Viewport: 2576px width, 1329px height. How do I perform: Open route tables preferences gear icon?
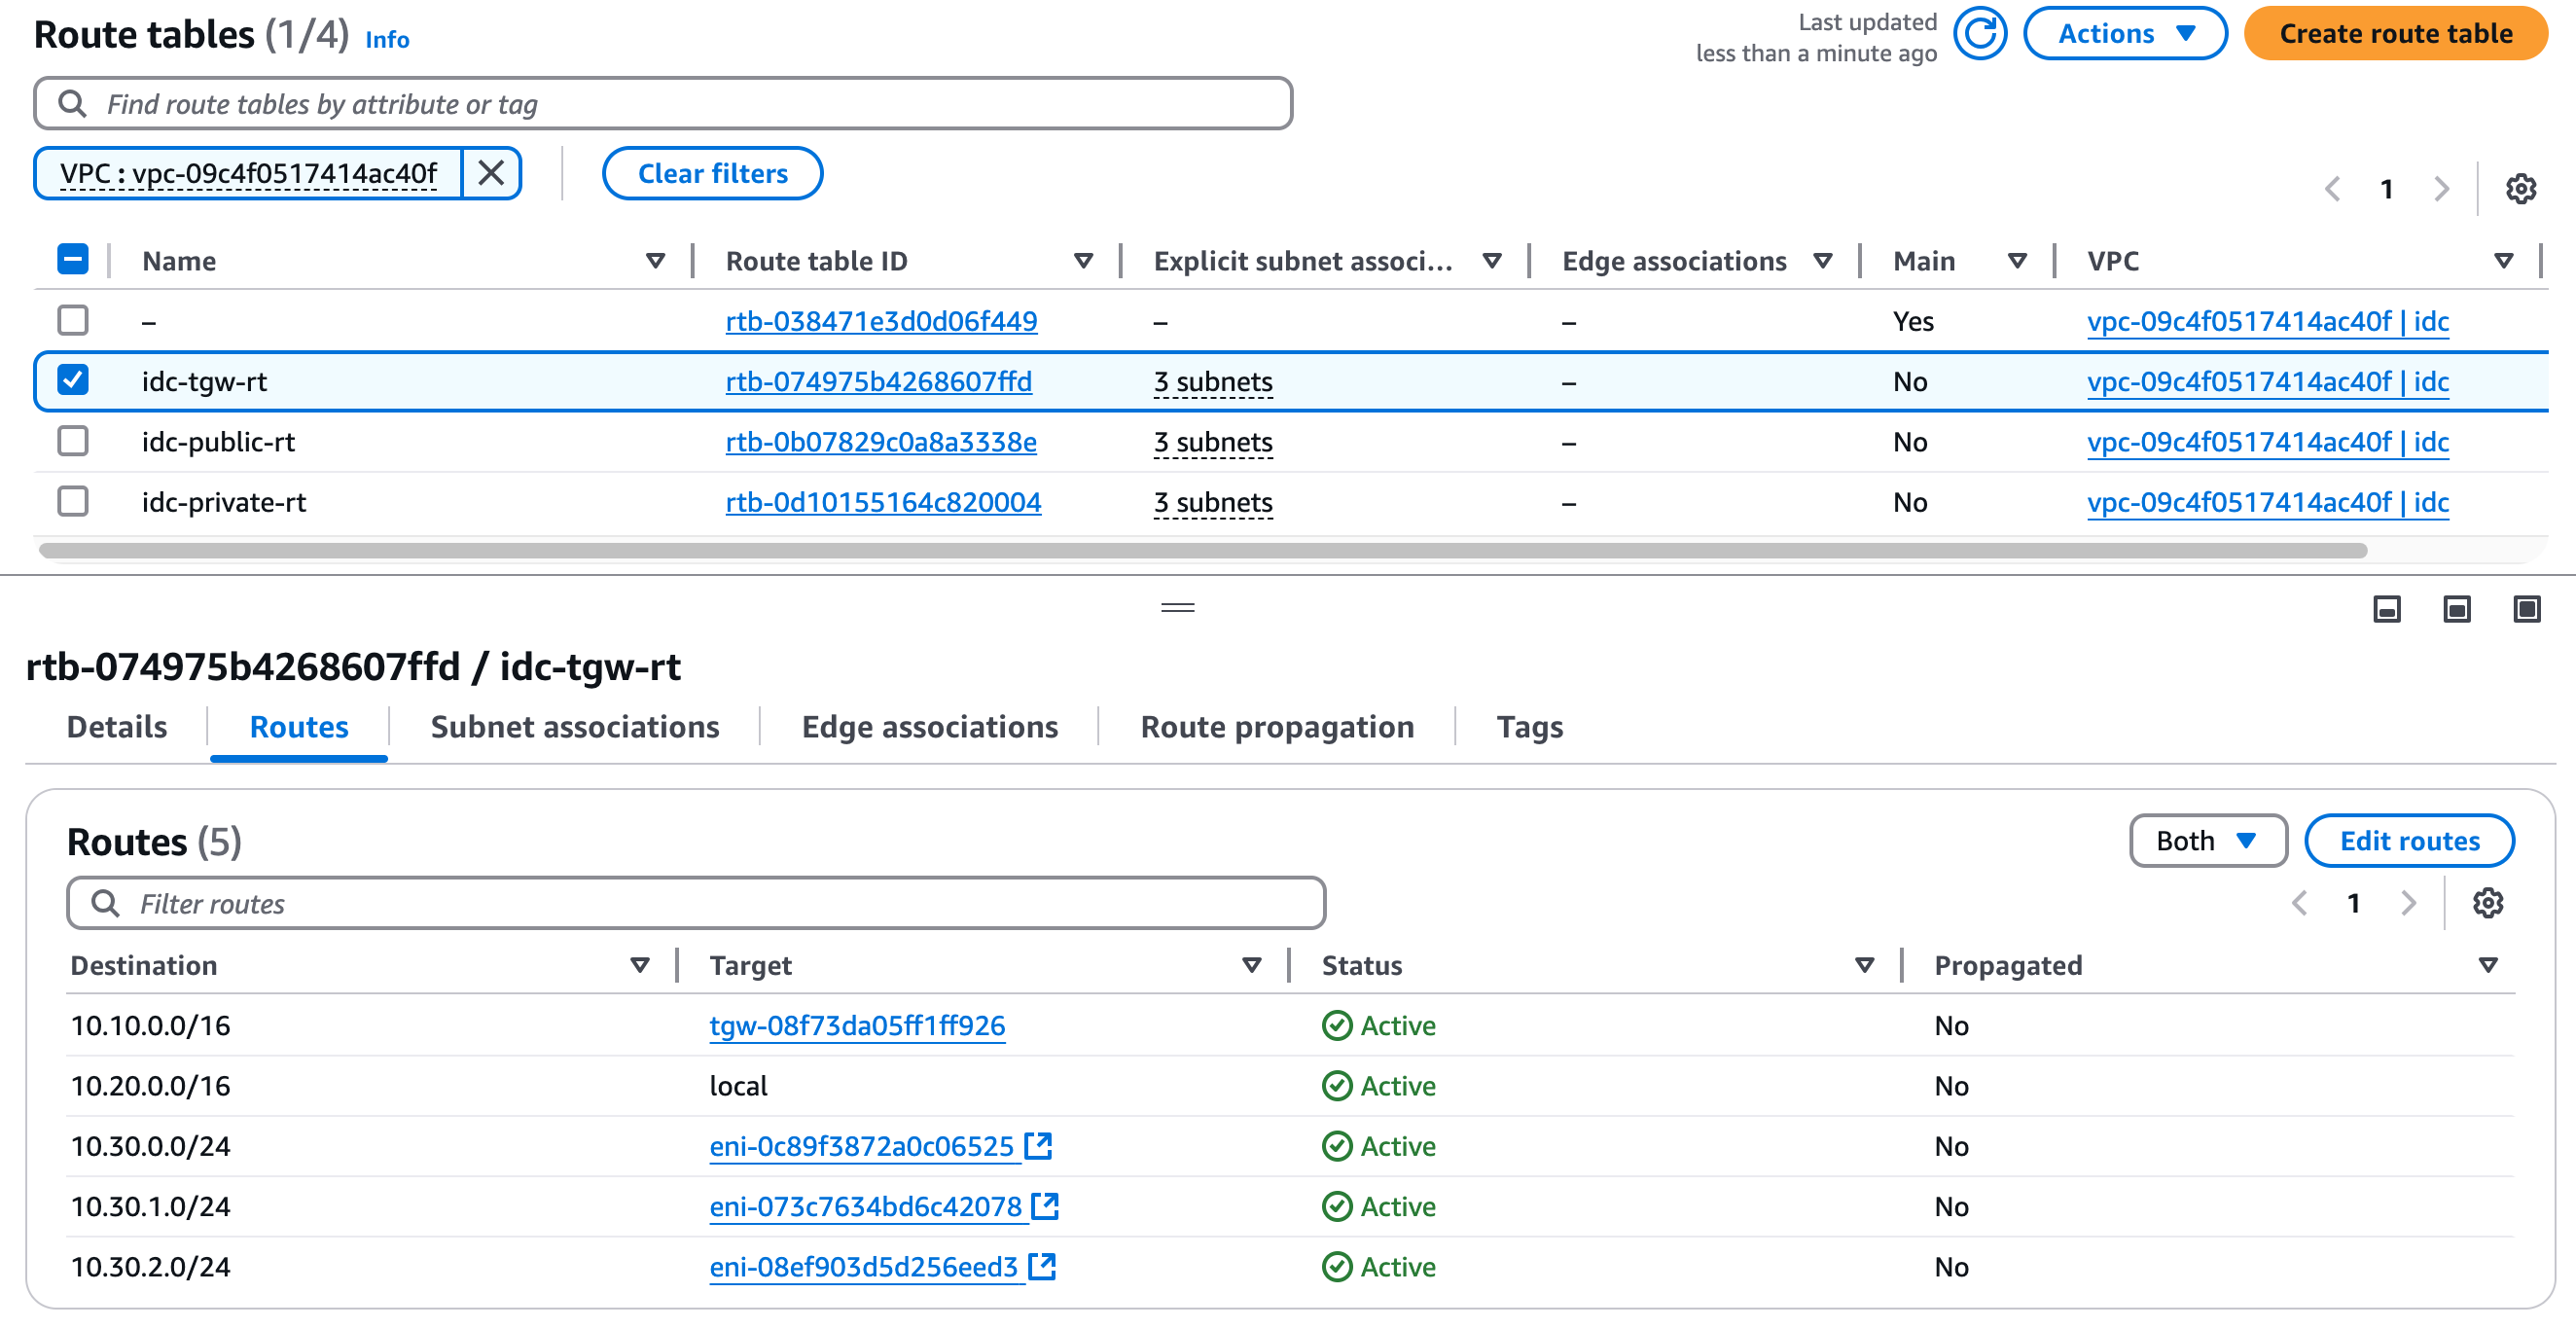click(x=2520, y=189)
